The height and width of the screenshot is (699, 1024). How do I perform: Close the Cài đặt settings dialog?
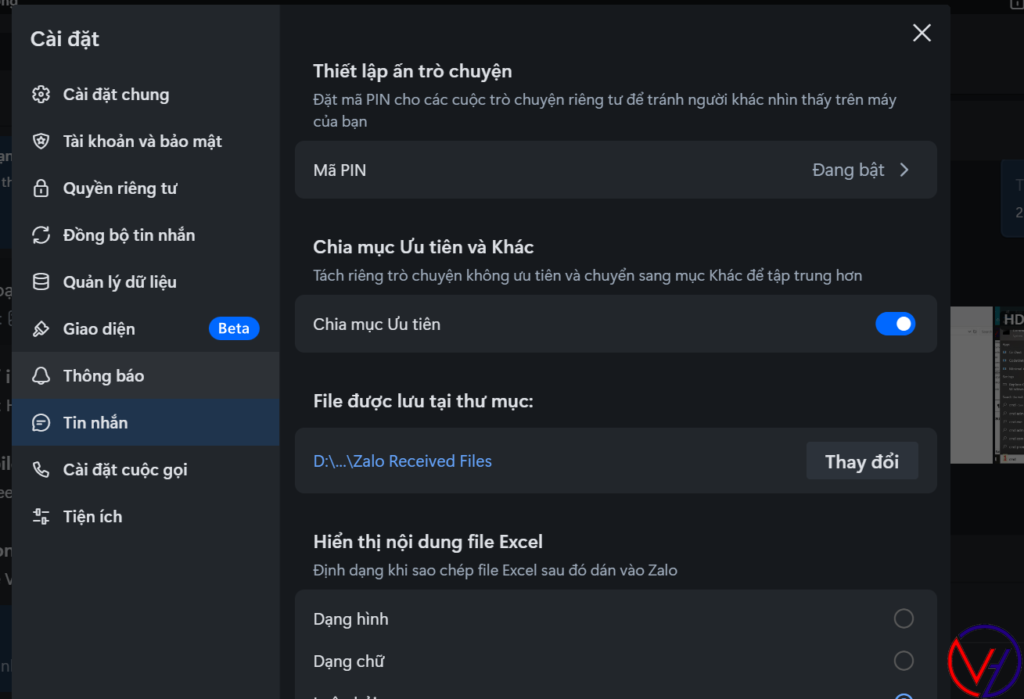(922, 33)
